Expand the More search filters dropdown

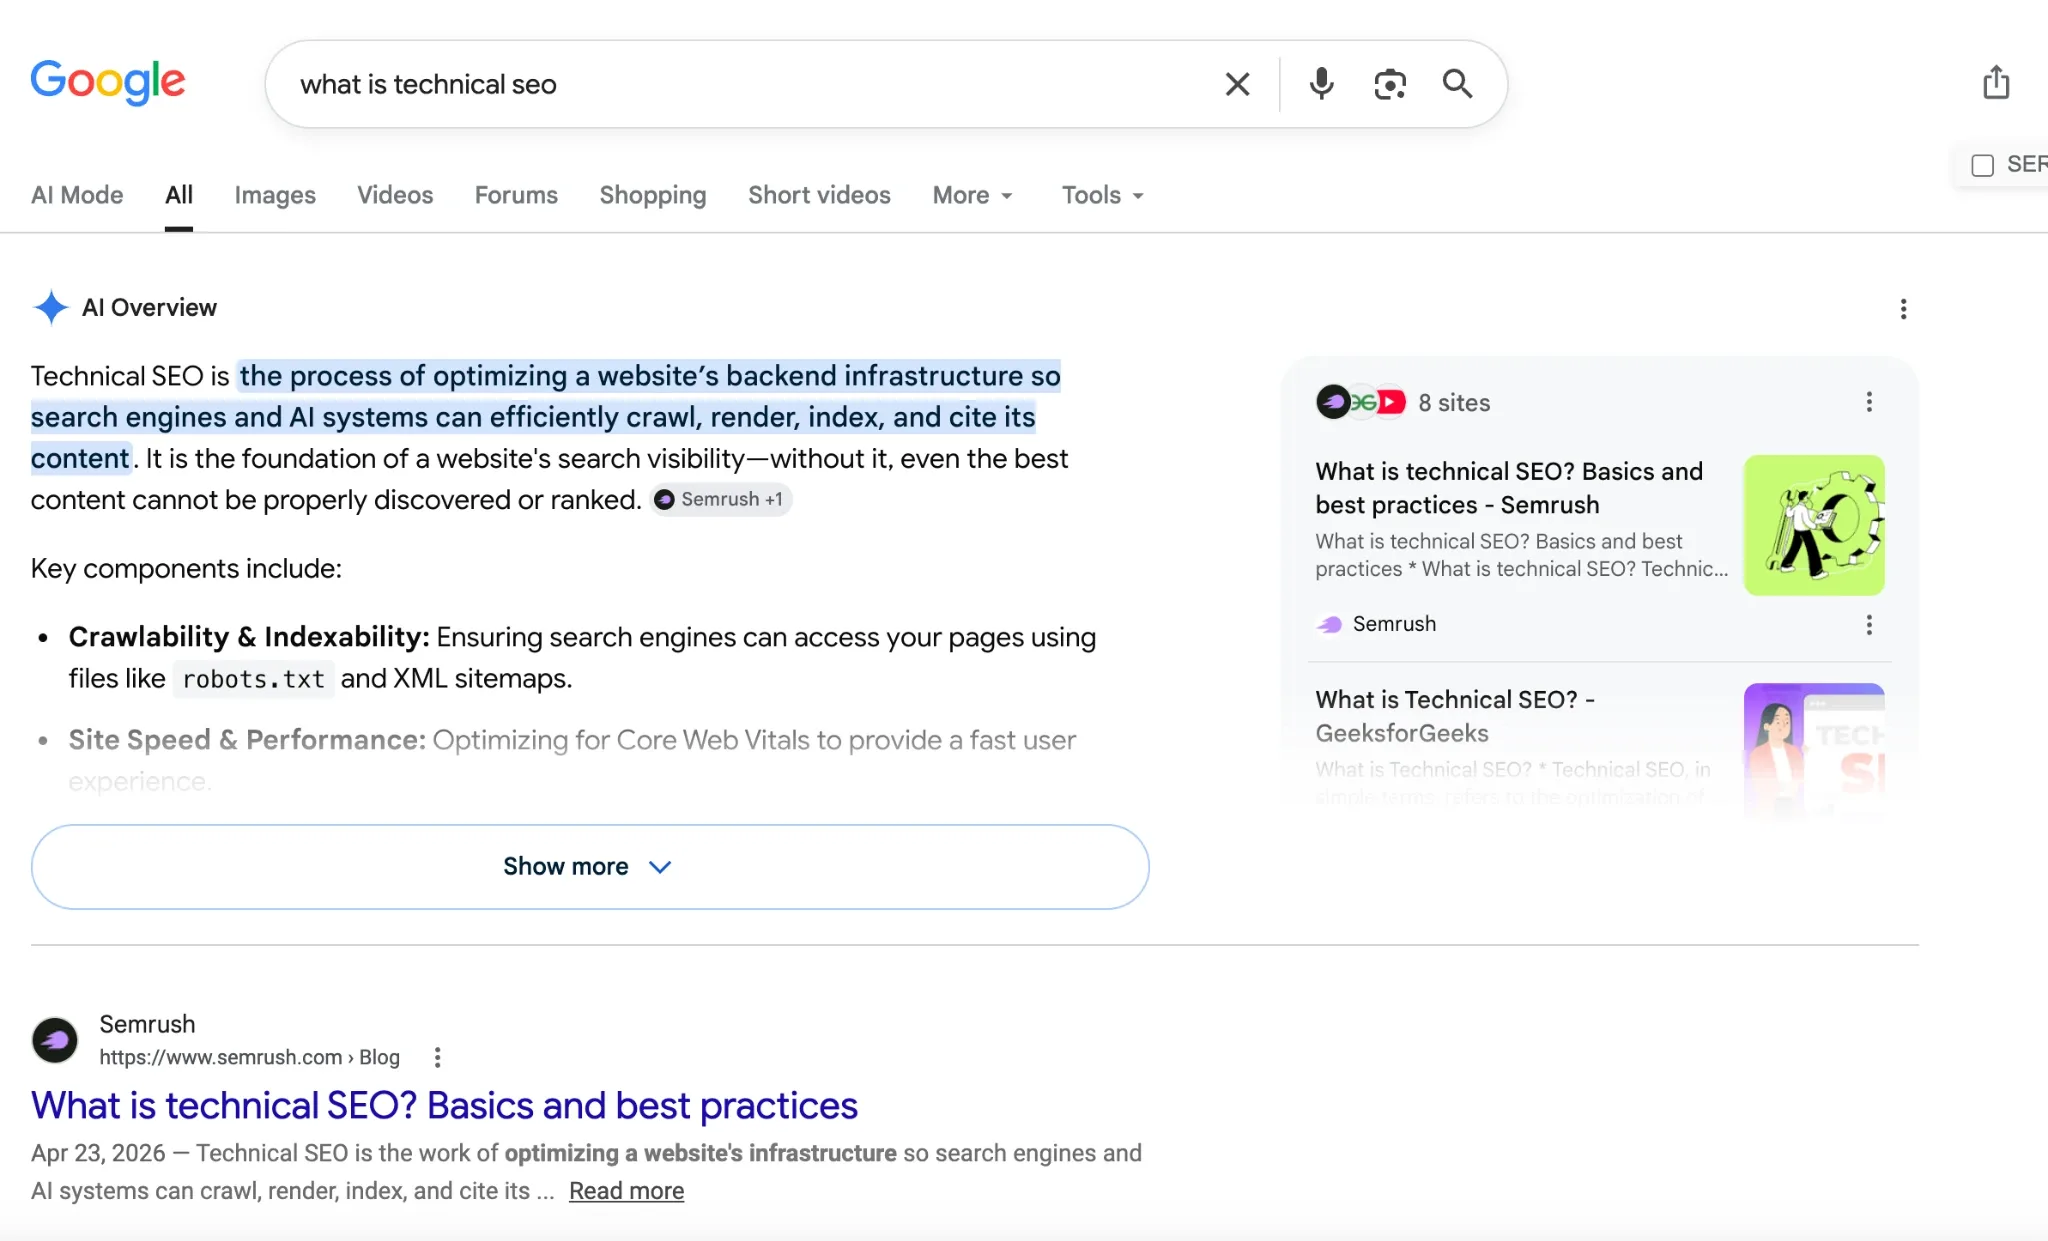pyautogui.click(x=973, y=195)
